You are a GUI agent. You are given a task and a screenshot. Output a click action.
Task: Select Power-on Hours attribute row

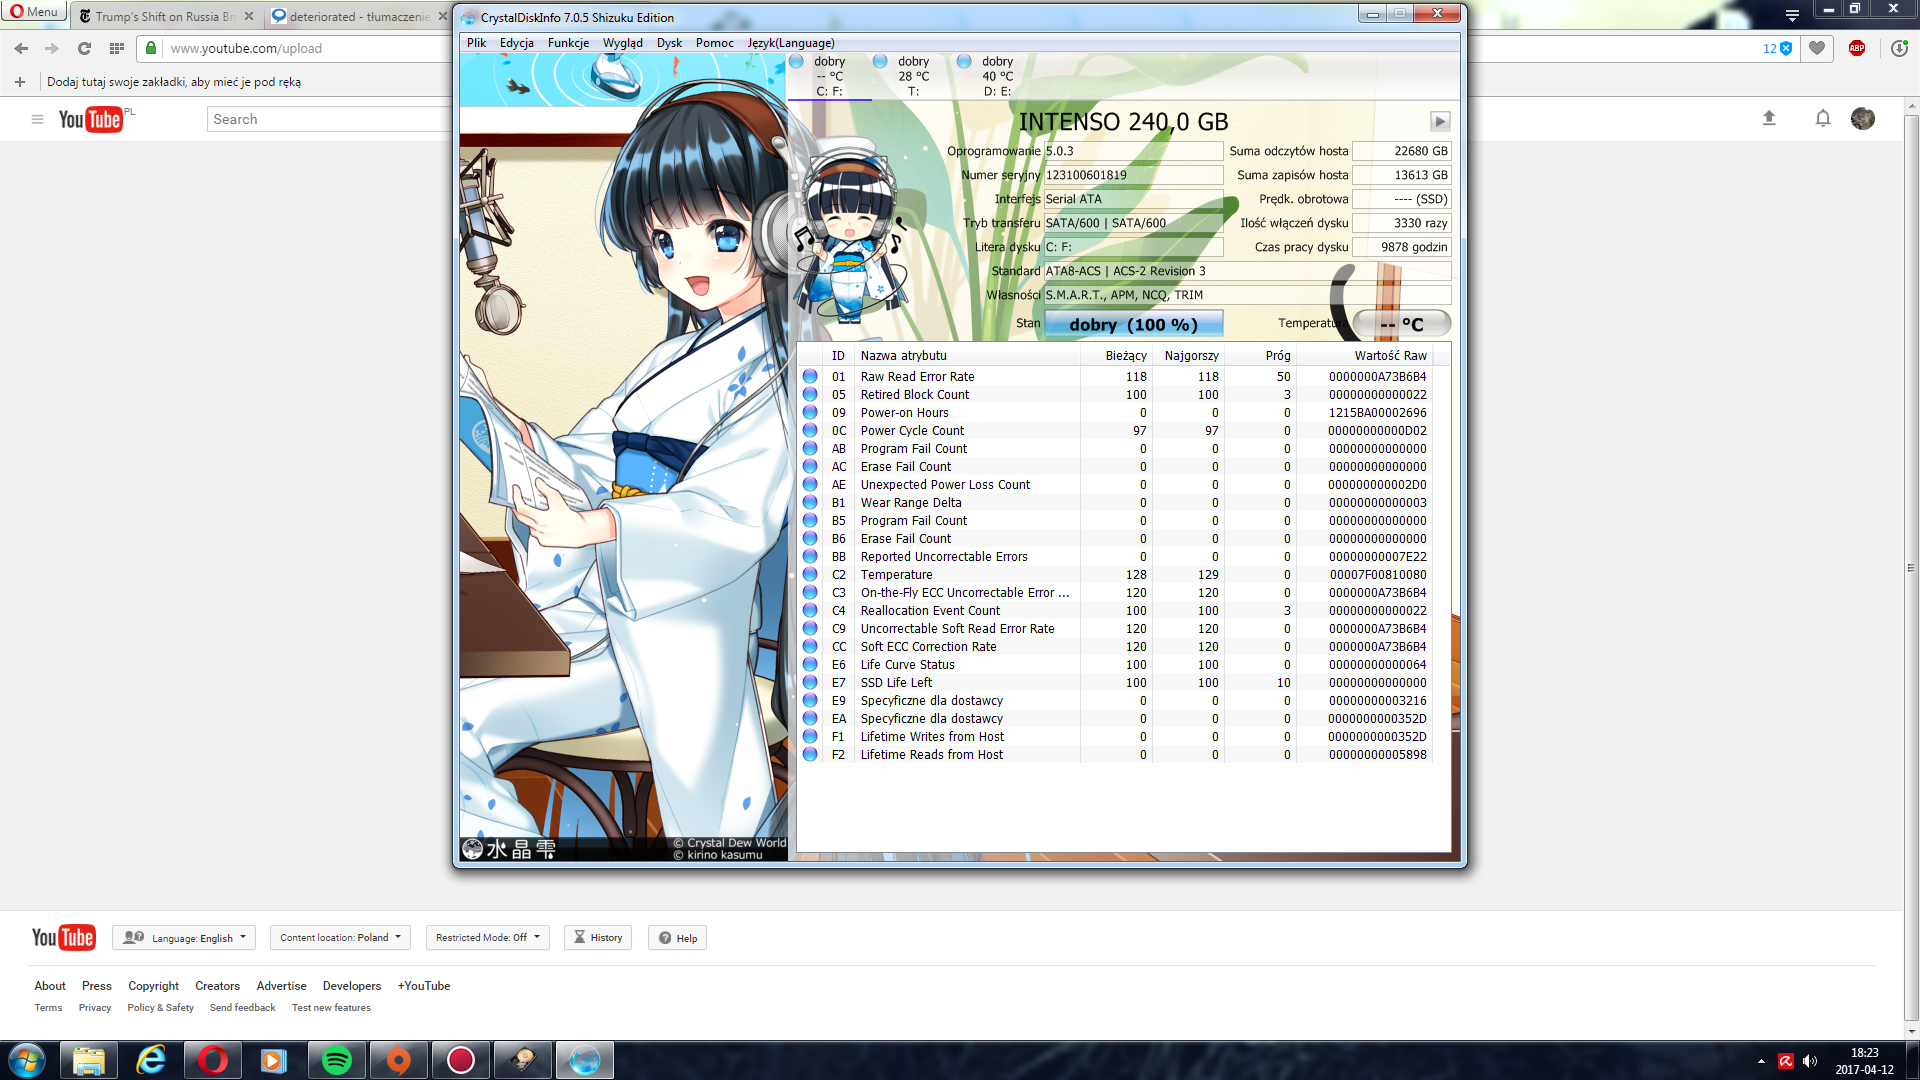(x=1116, y=413)
